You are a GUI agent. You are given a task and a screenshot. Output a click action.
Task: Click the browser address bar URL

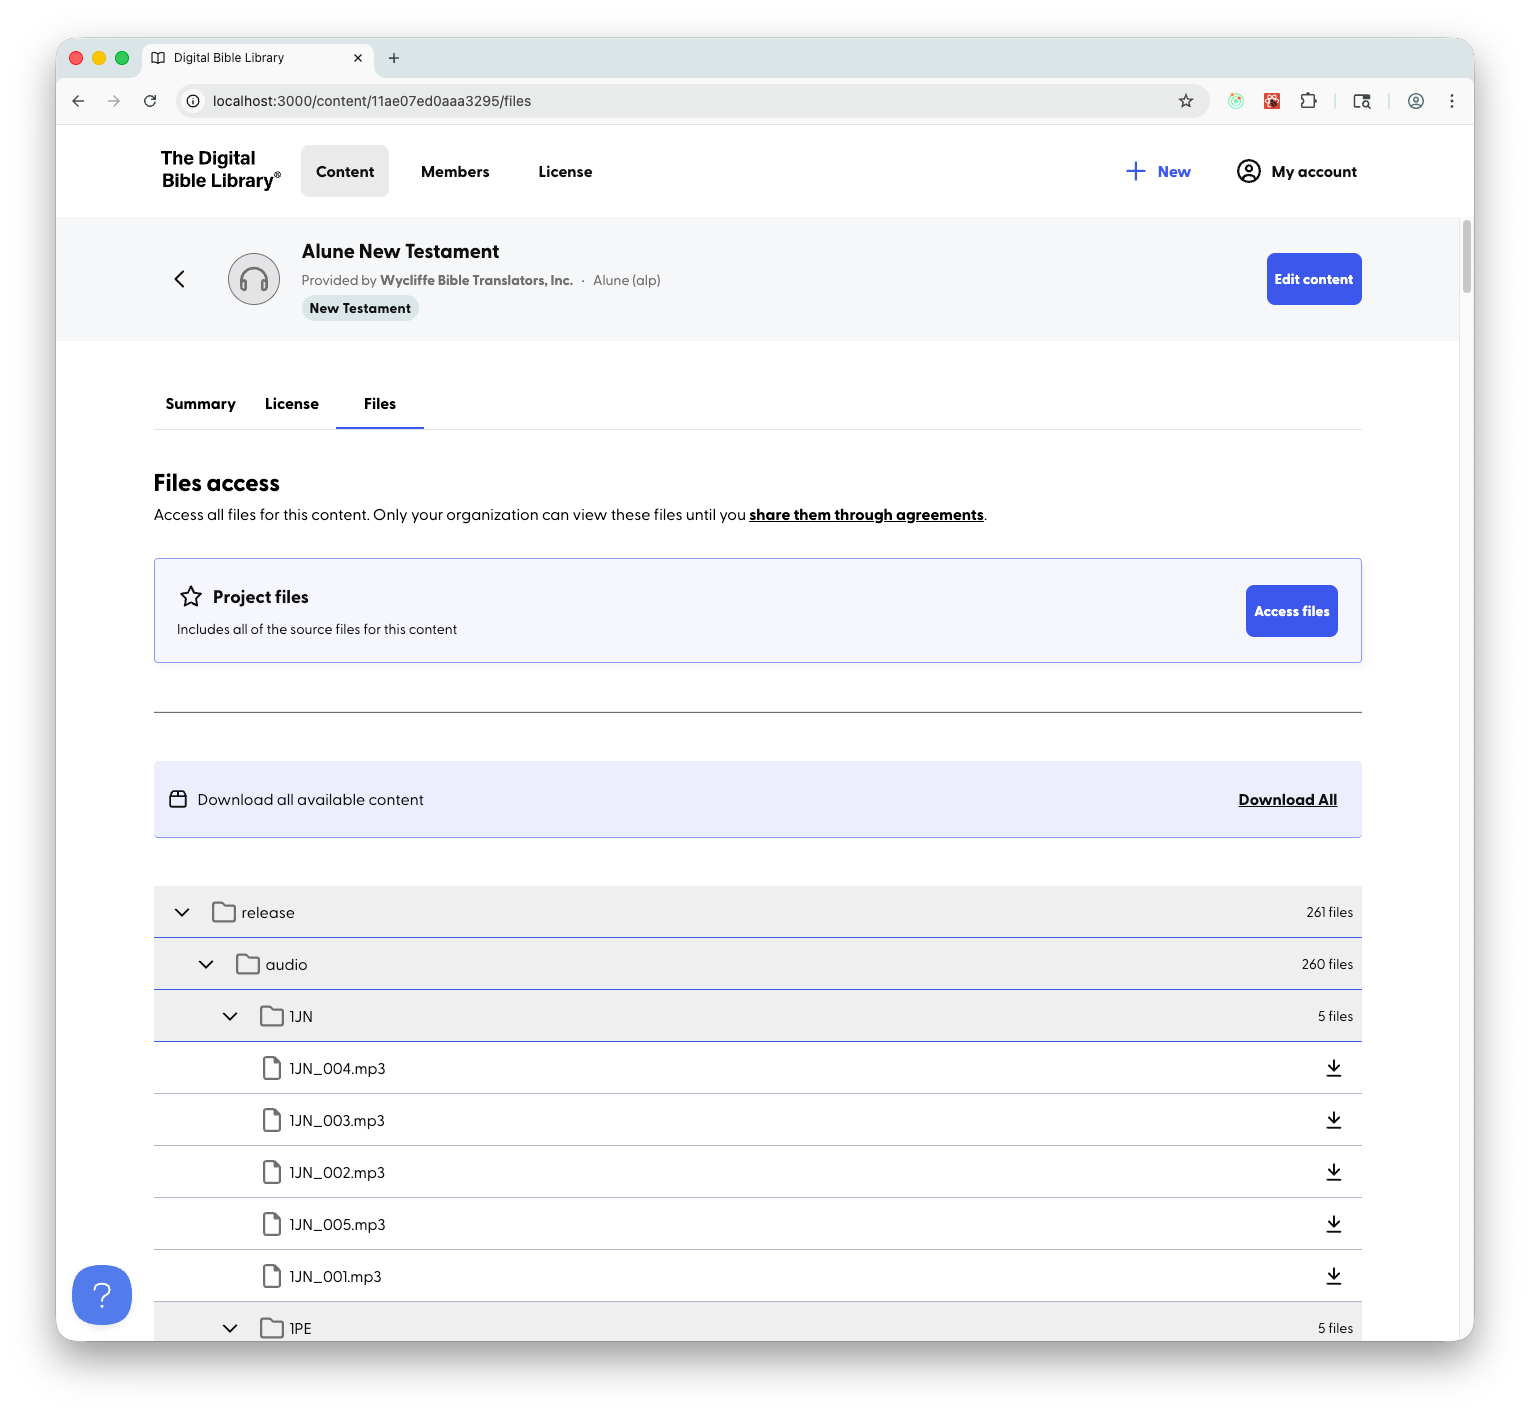click(x=372, y=101)
